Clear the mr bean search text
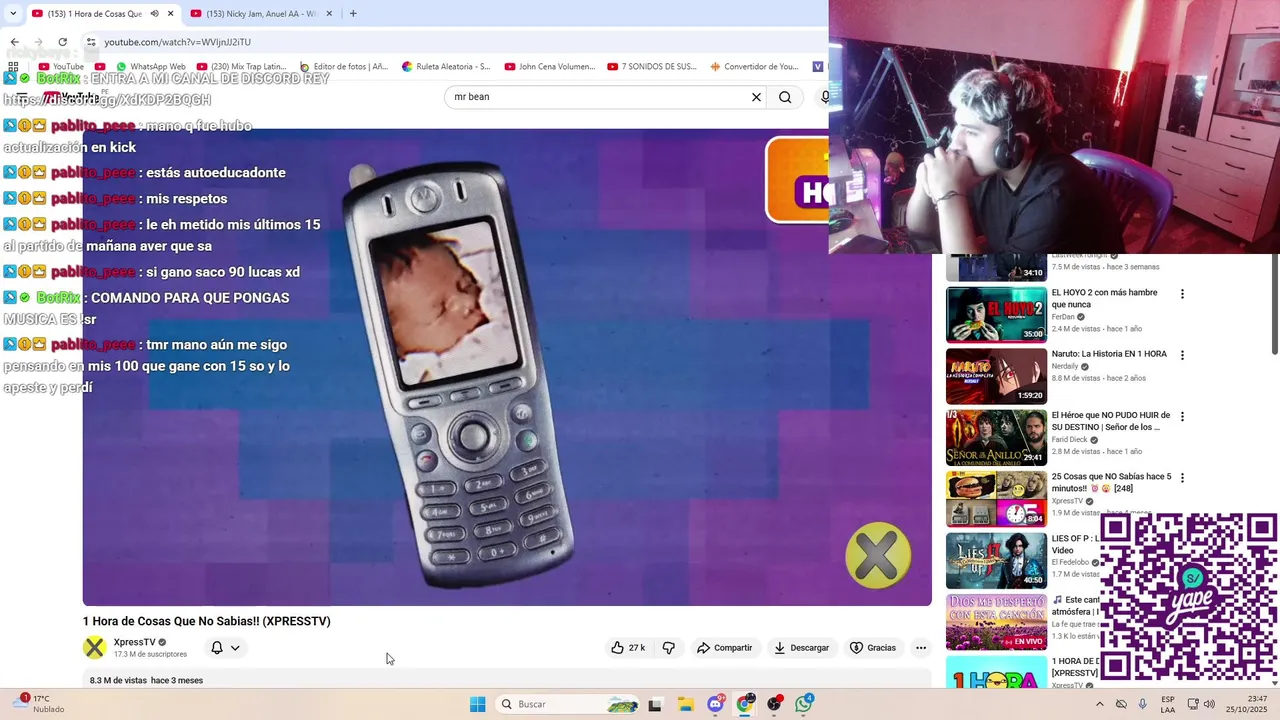 [756, 97]
